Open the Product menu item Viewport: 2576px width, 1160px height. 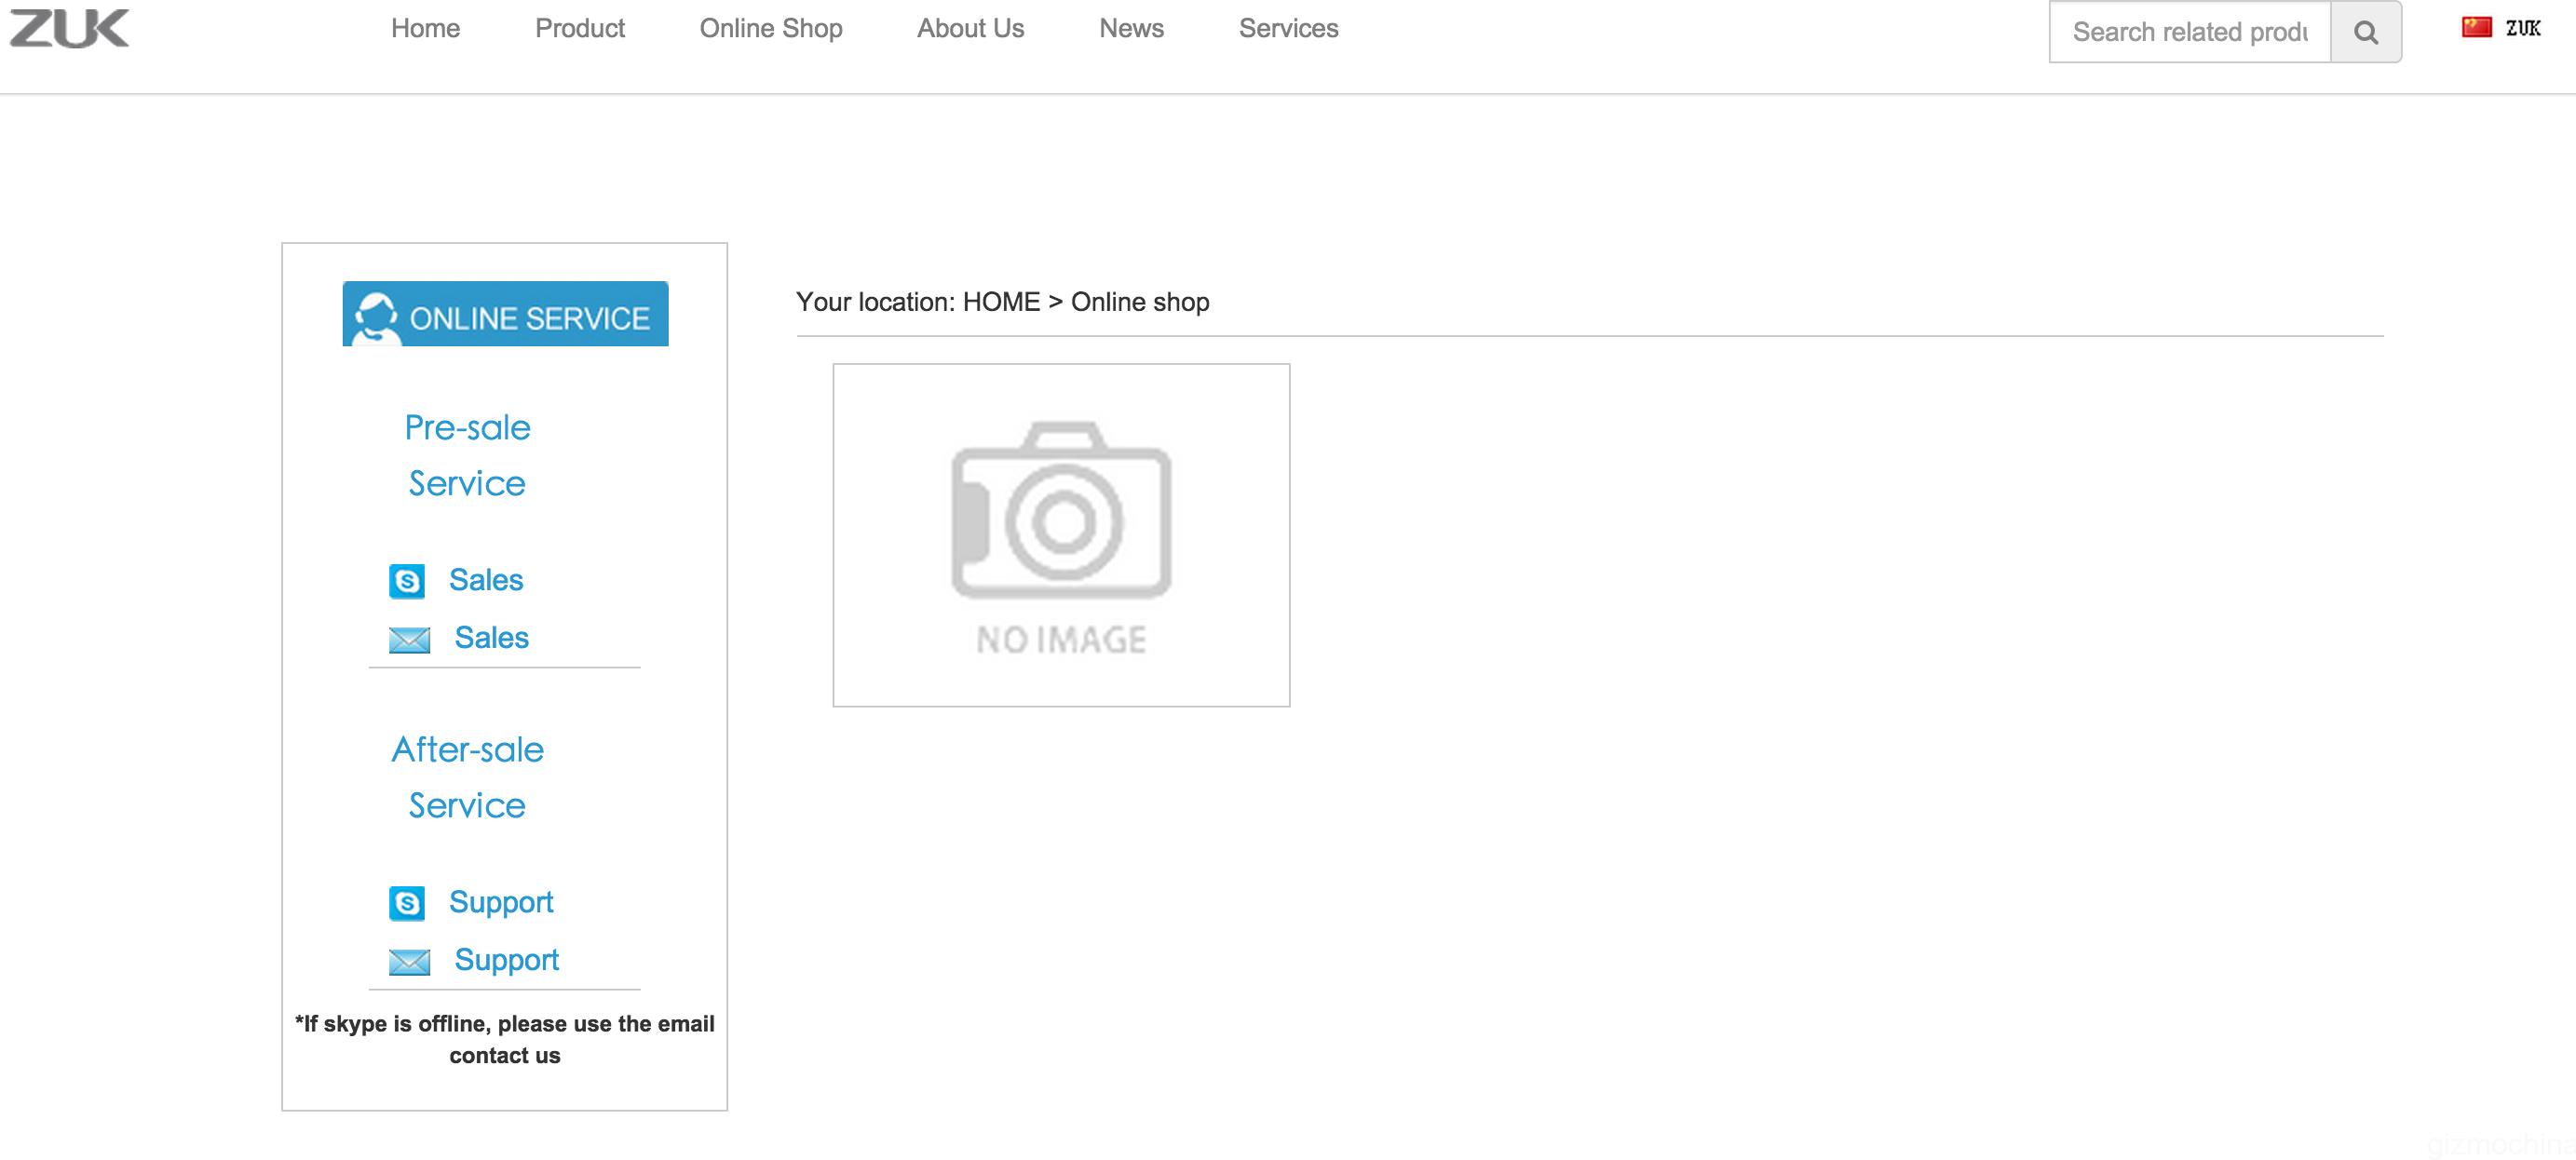(x=580, y=28)
